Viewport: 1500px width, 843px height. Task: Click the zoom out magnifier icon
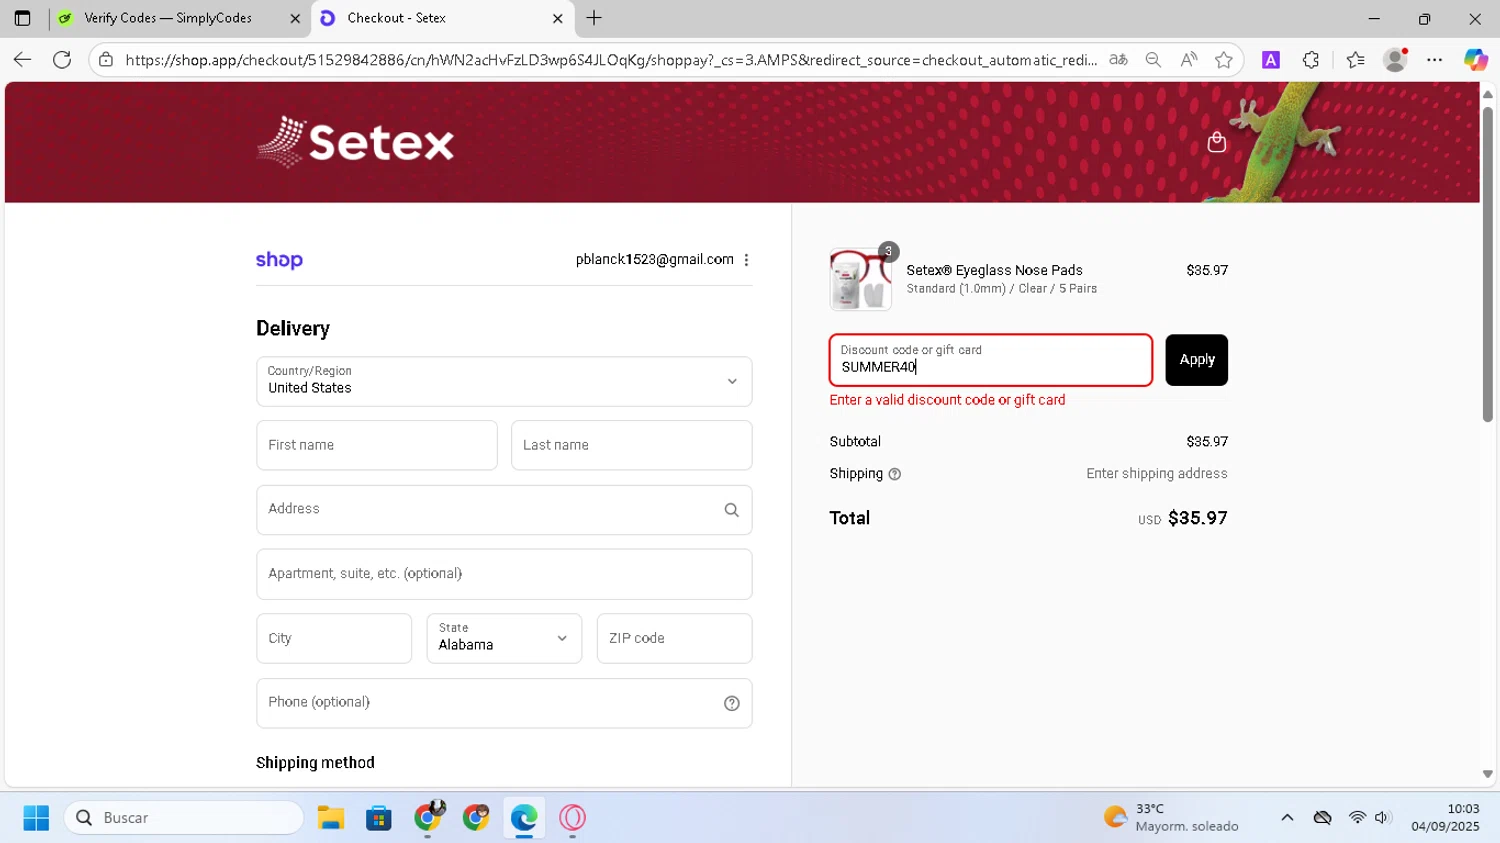pos(1153,60)
